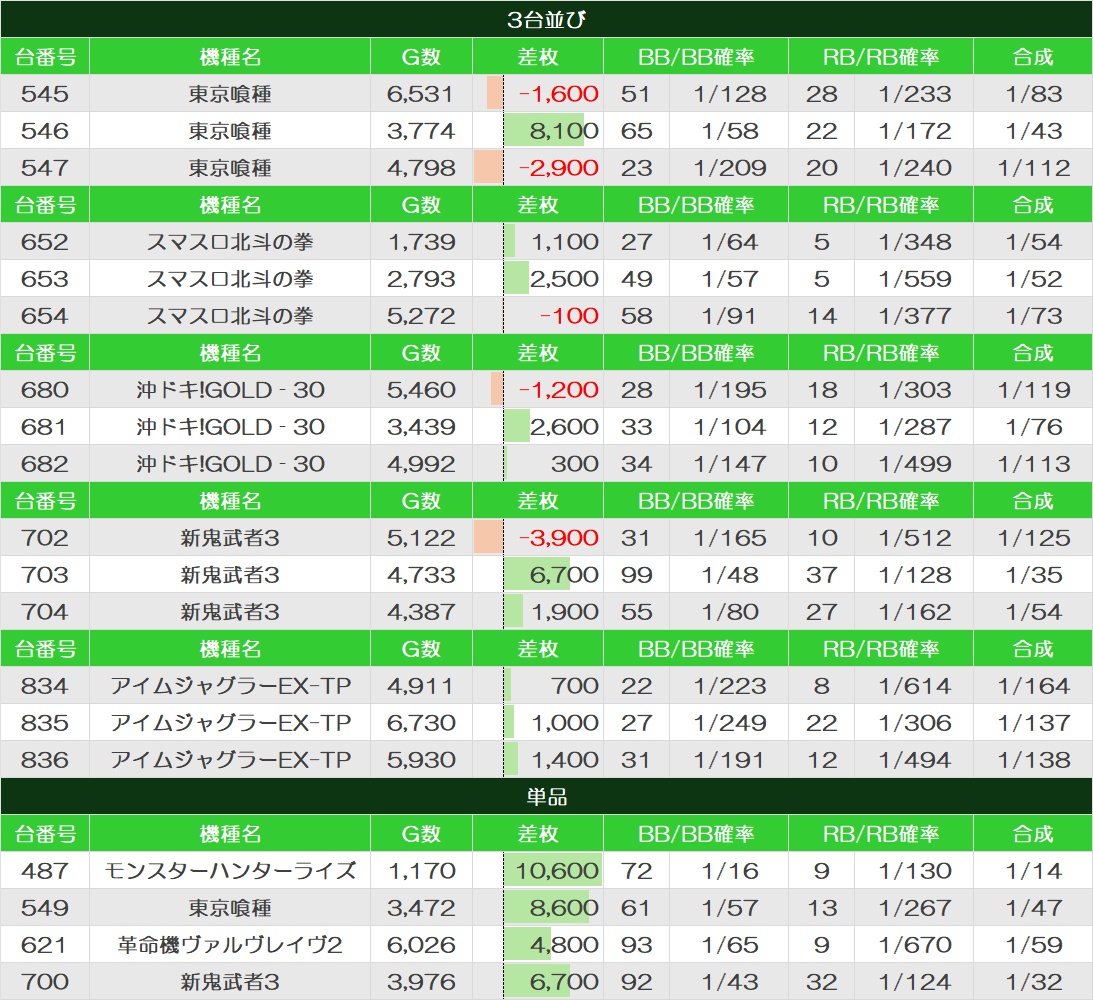Viewport: 1093px width, 1000px height.
Task: Click RB rate 1/670 cell
Action: (914, 944)
